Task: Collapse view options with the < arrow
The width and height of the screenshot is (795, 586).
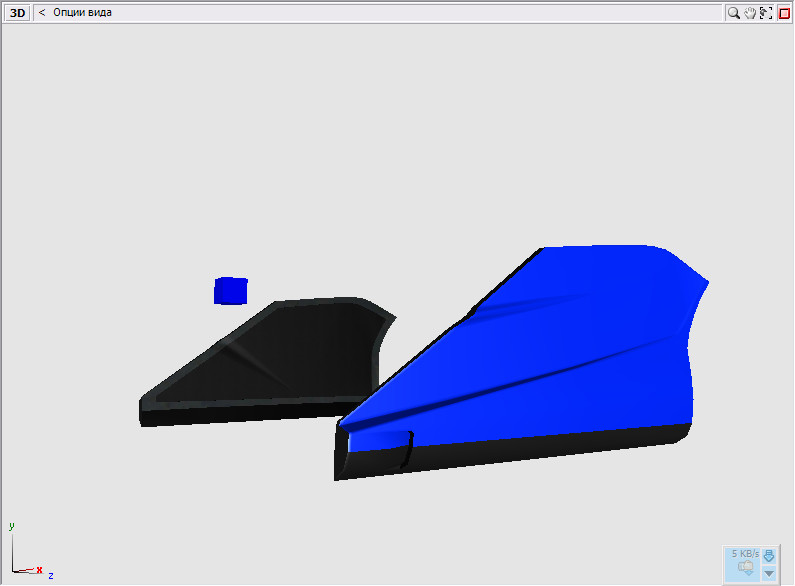Action: pyautogui.click(x=42, y=13)
